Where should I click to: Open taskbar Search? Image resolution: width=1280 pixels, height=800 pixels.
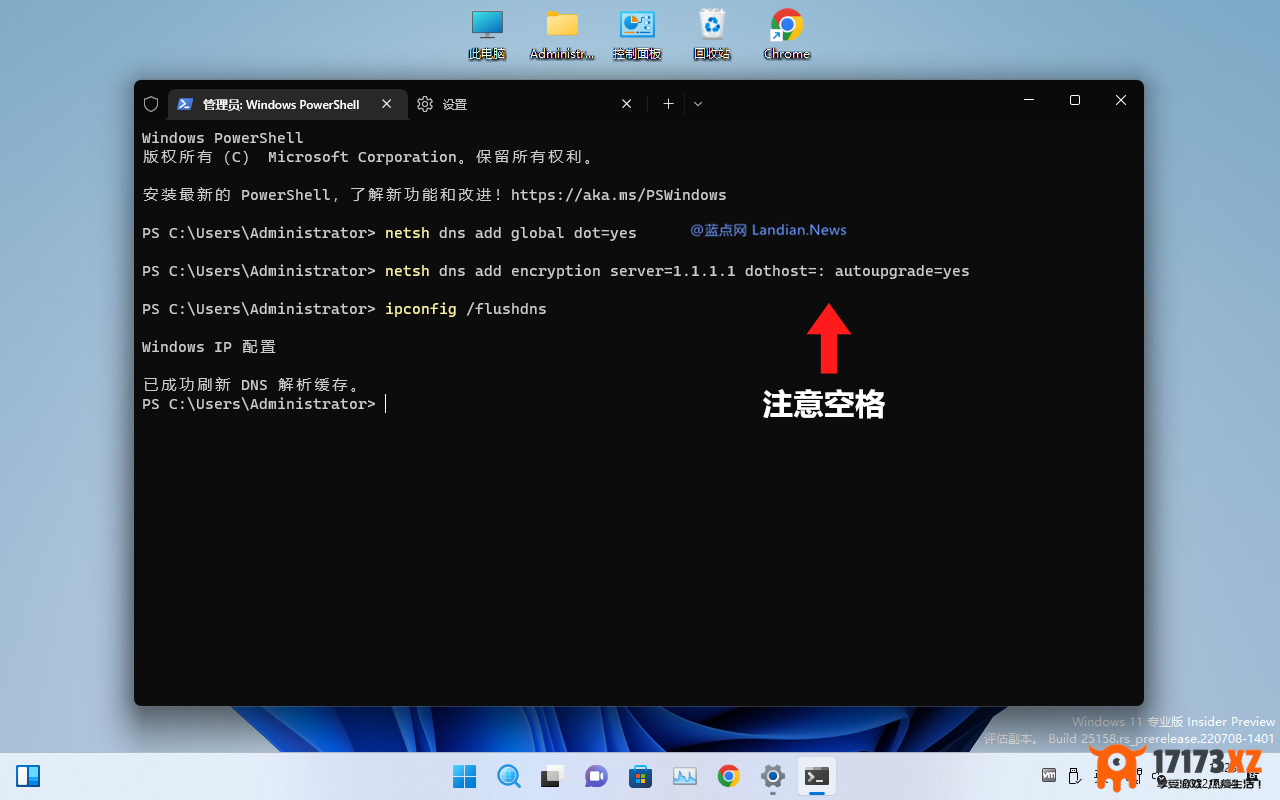509,776
